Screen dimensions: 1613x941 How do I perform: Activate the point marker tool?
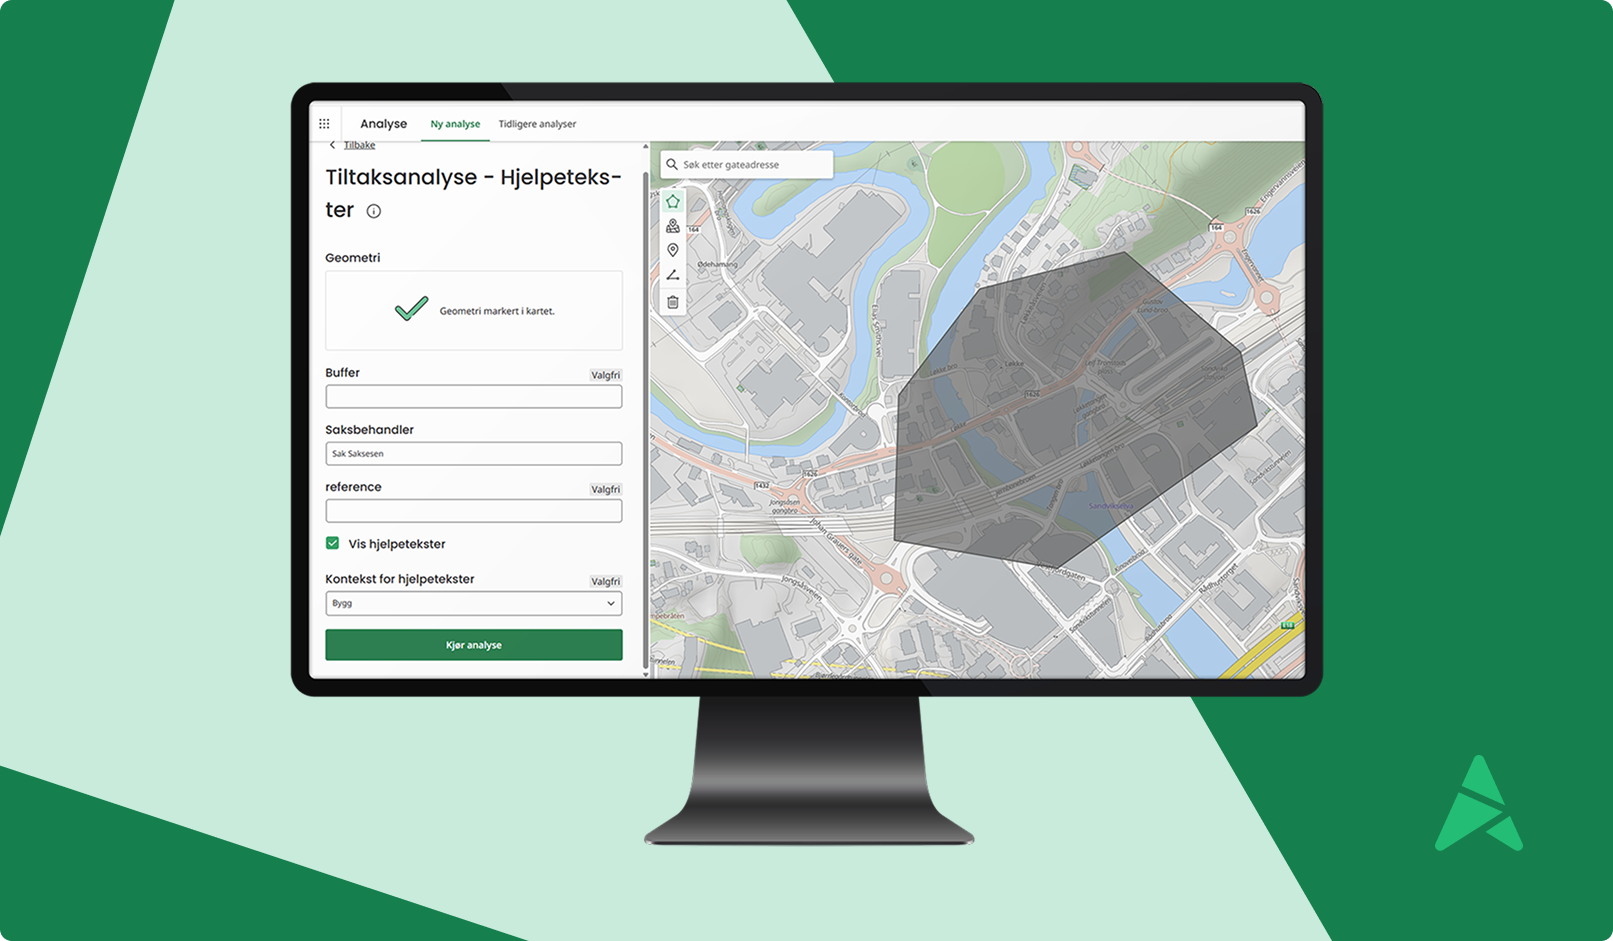click(673, 250)
